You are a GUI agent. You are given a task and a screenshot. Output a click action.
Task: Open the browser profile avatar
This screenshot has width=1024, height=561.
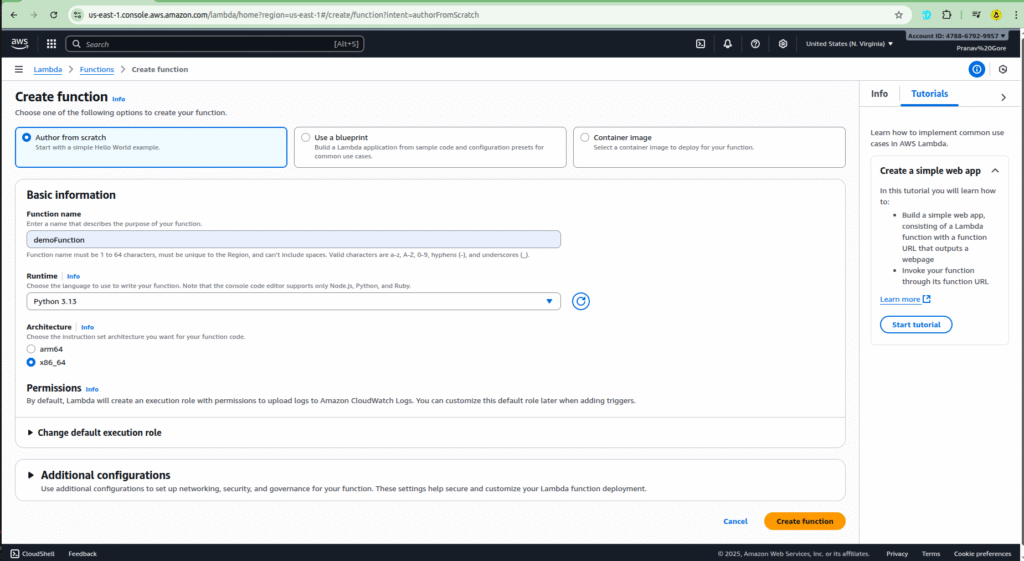996,14
